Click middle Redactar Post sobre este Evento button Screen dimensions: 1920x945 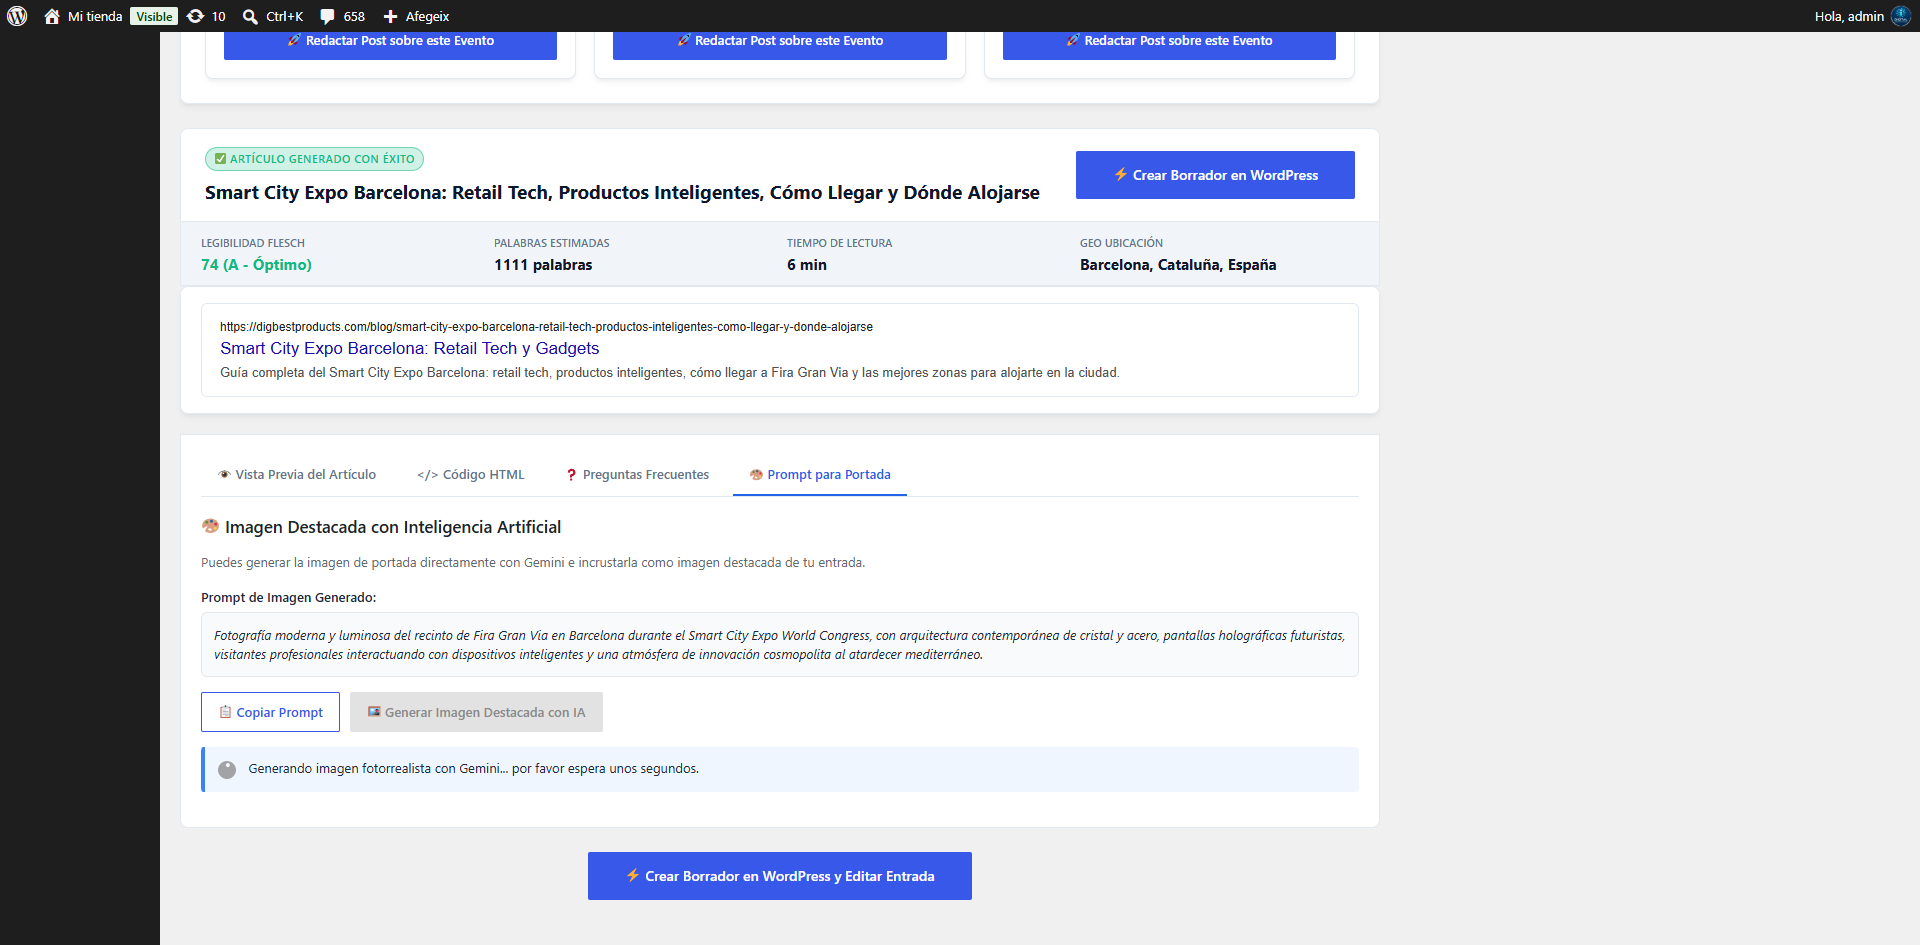tap(780, 41)
